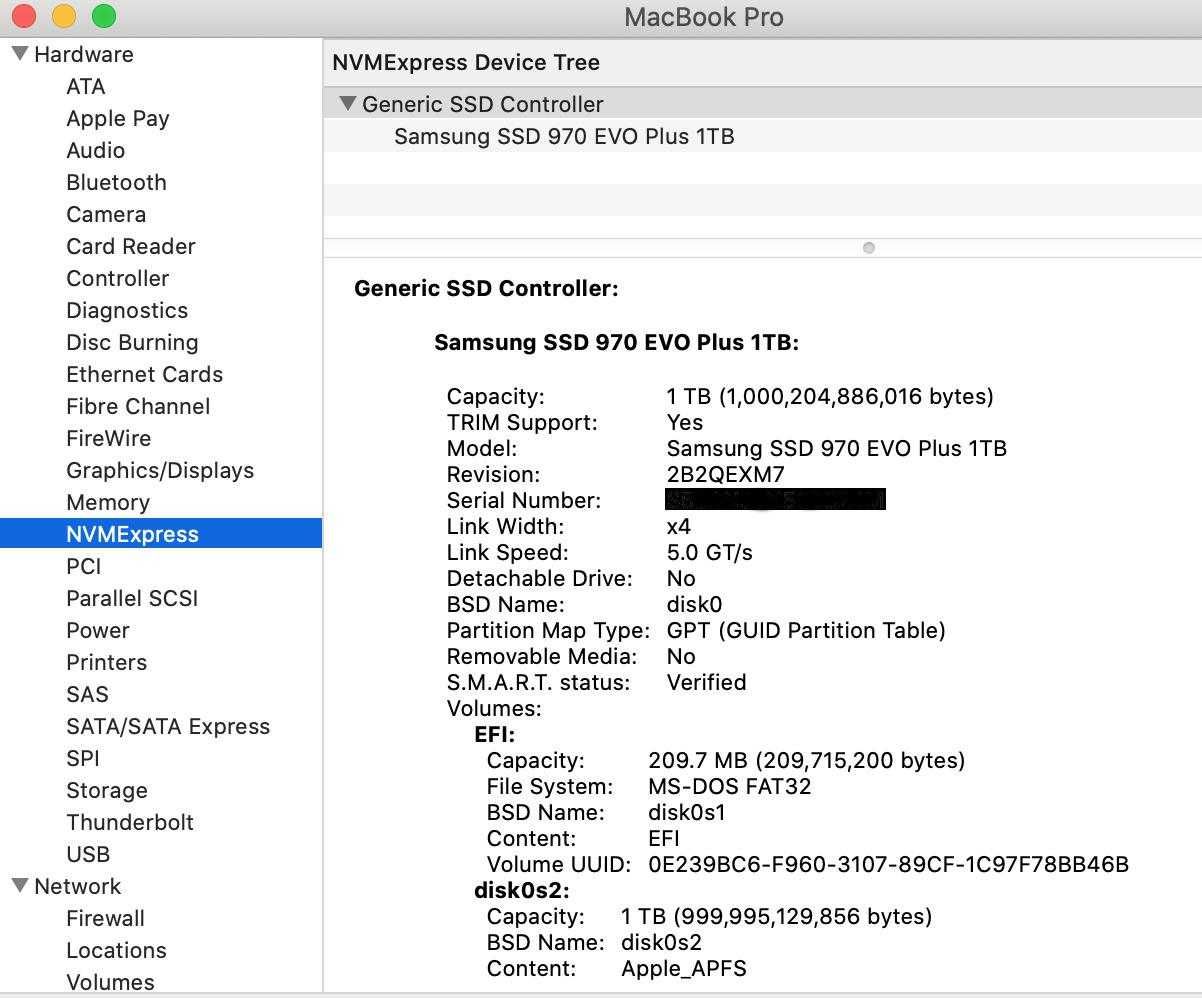Select SATA/SATA Express in the sidebar
The width and height of the screenshot is (1202, 998).
pyautogui.click(x=168, y=726)
